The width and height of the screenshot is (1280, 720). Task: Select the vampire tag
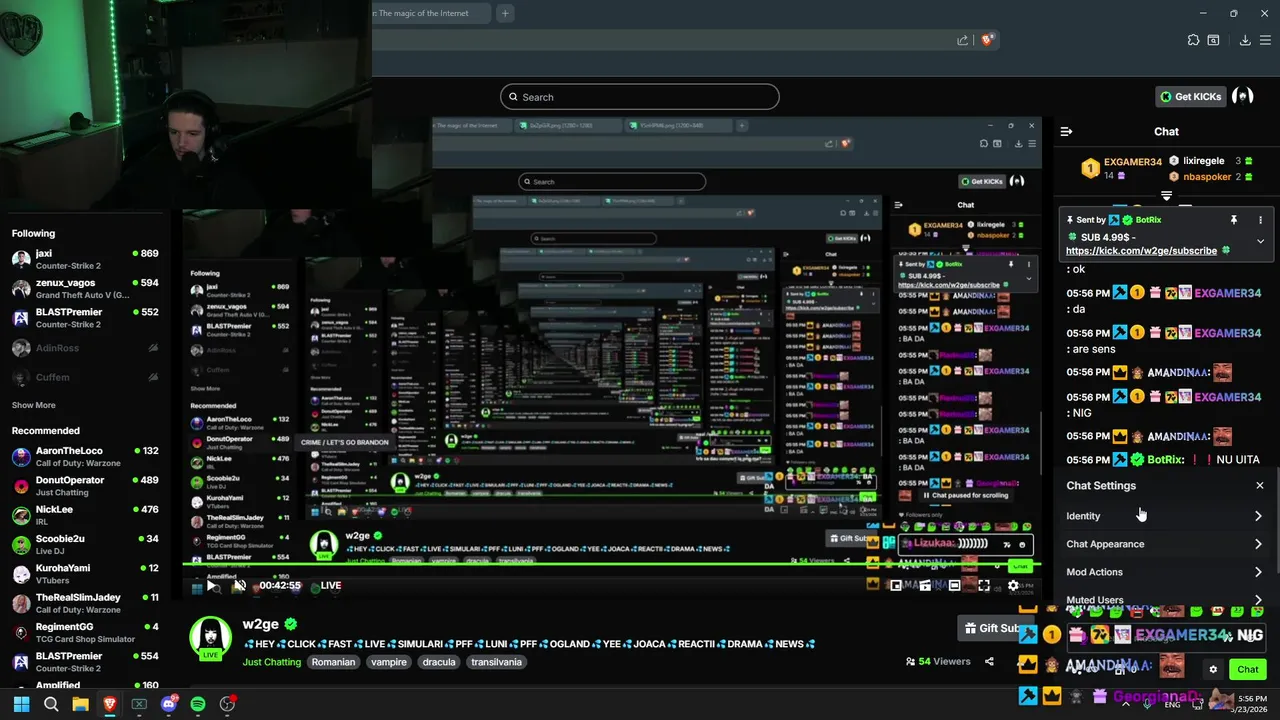(x=389, y=662)
